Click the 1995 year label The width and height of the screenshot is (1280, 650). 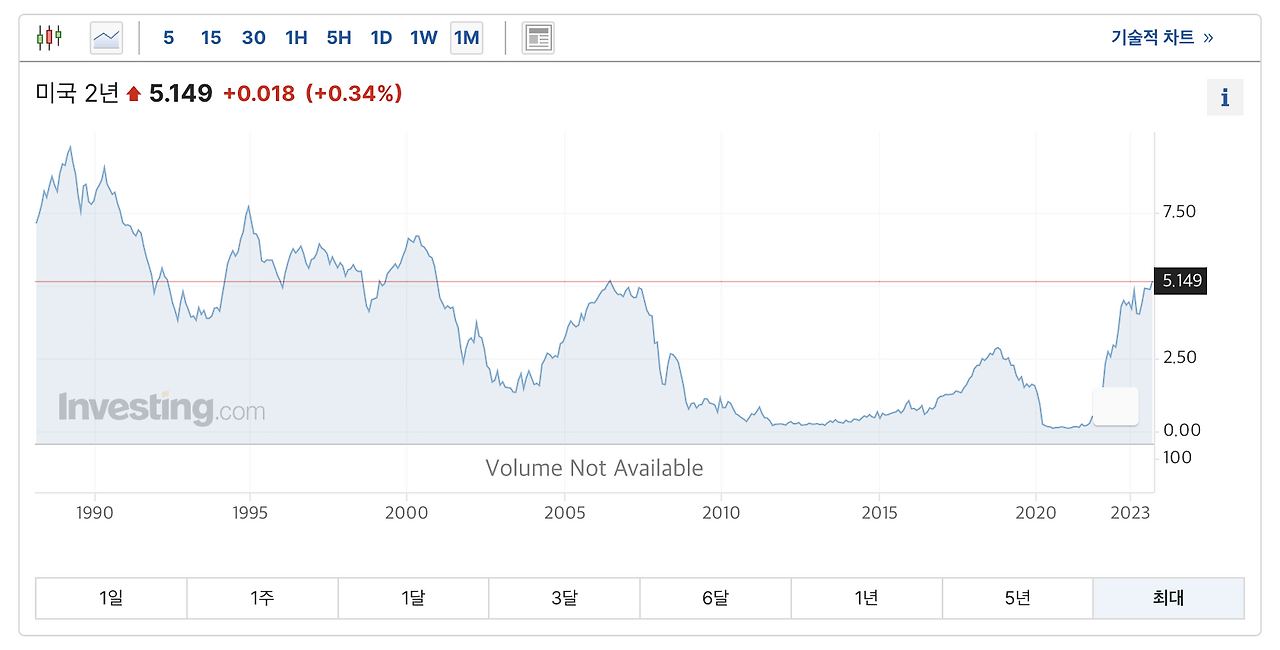250,513
